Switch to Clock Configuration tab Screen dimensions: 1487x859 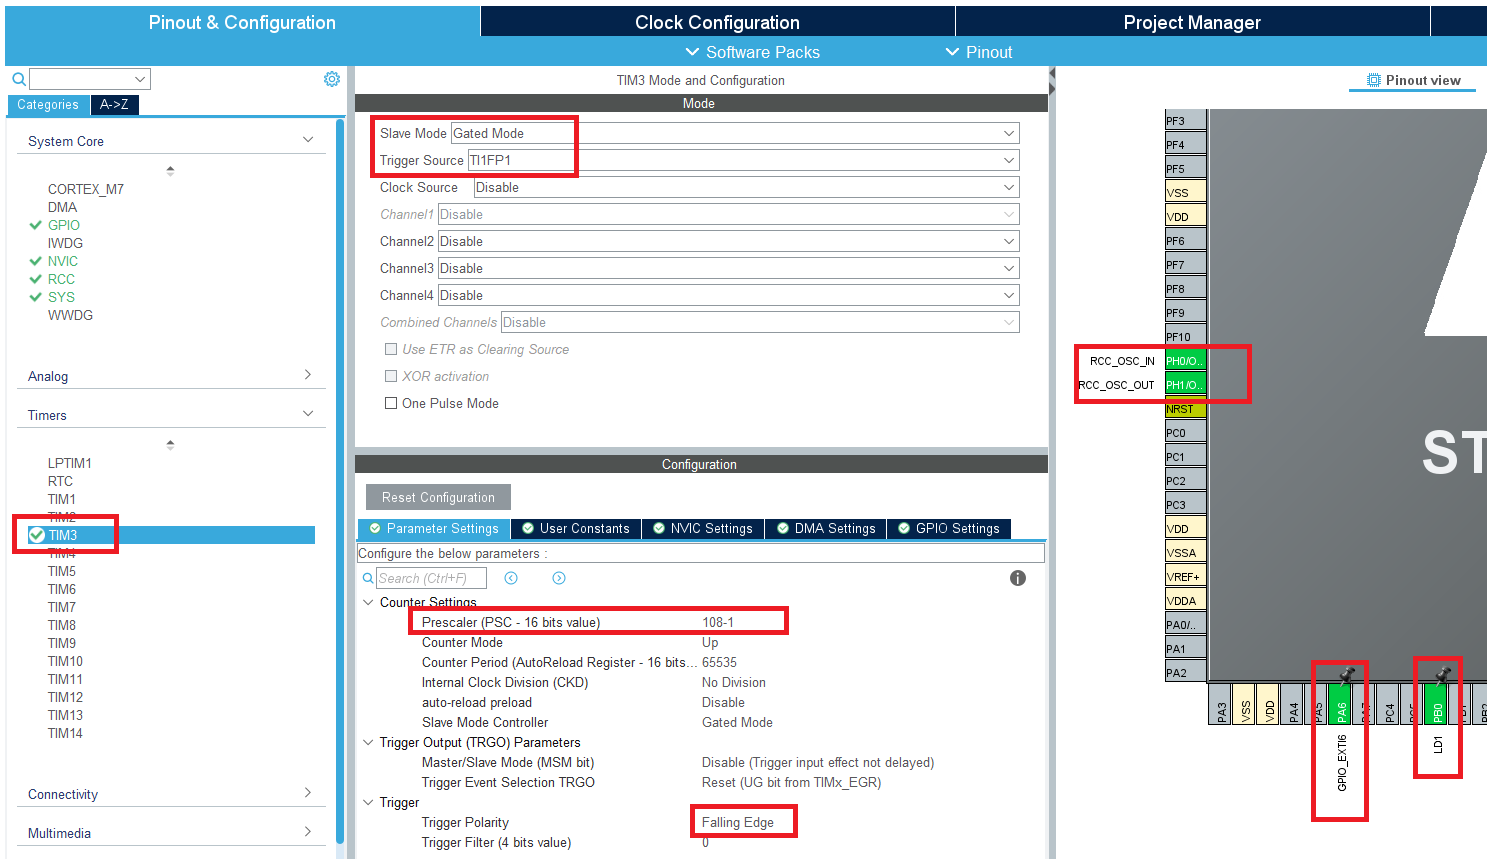717,22
